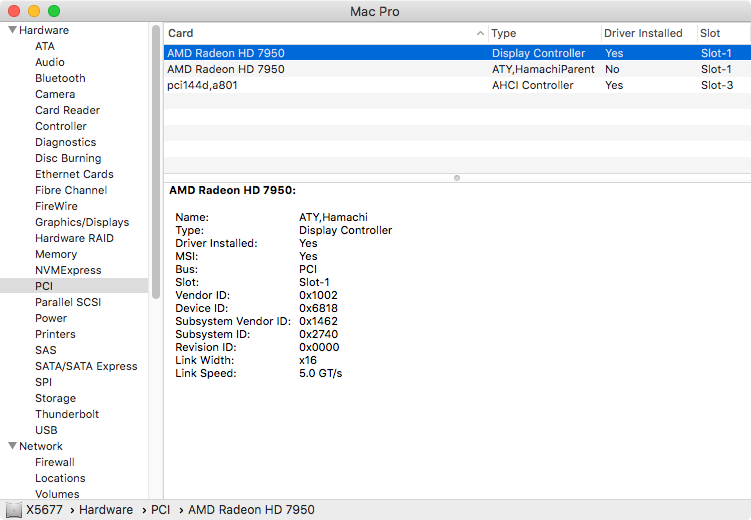Select Hardware RAID in sidebar
This screenshot has width=751, height=520.
tap(74, 238)
